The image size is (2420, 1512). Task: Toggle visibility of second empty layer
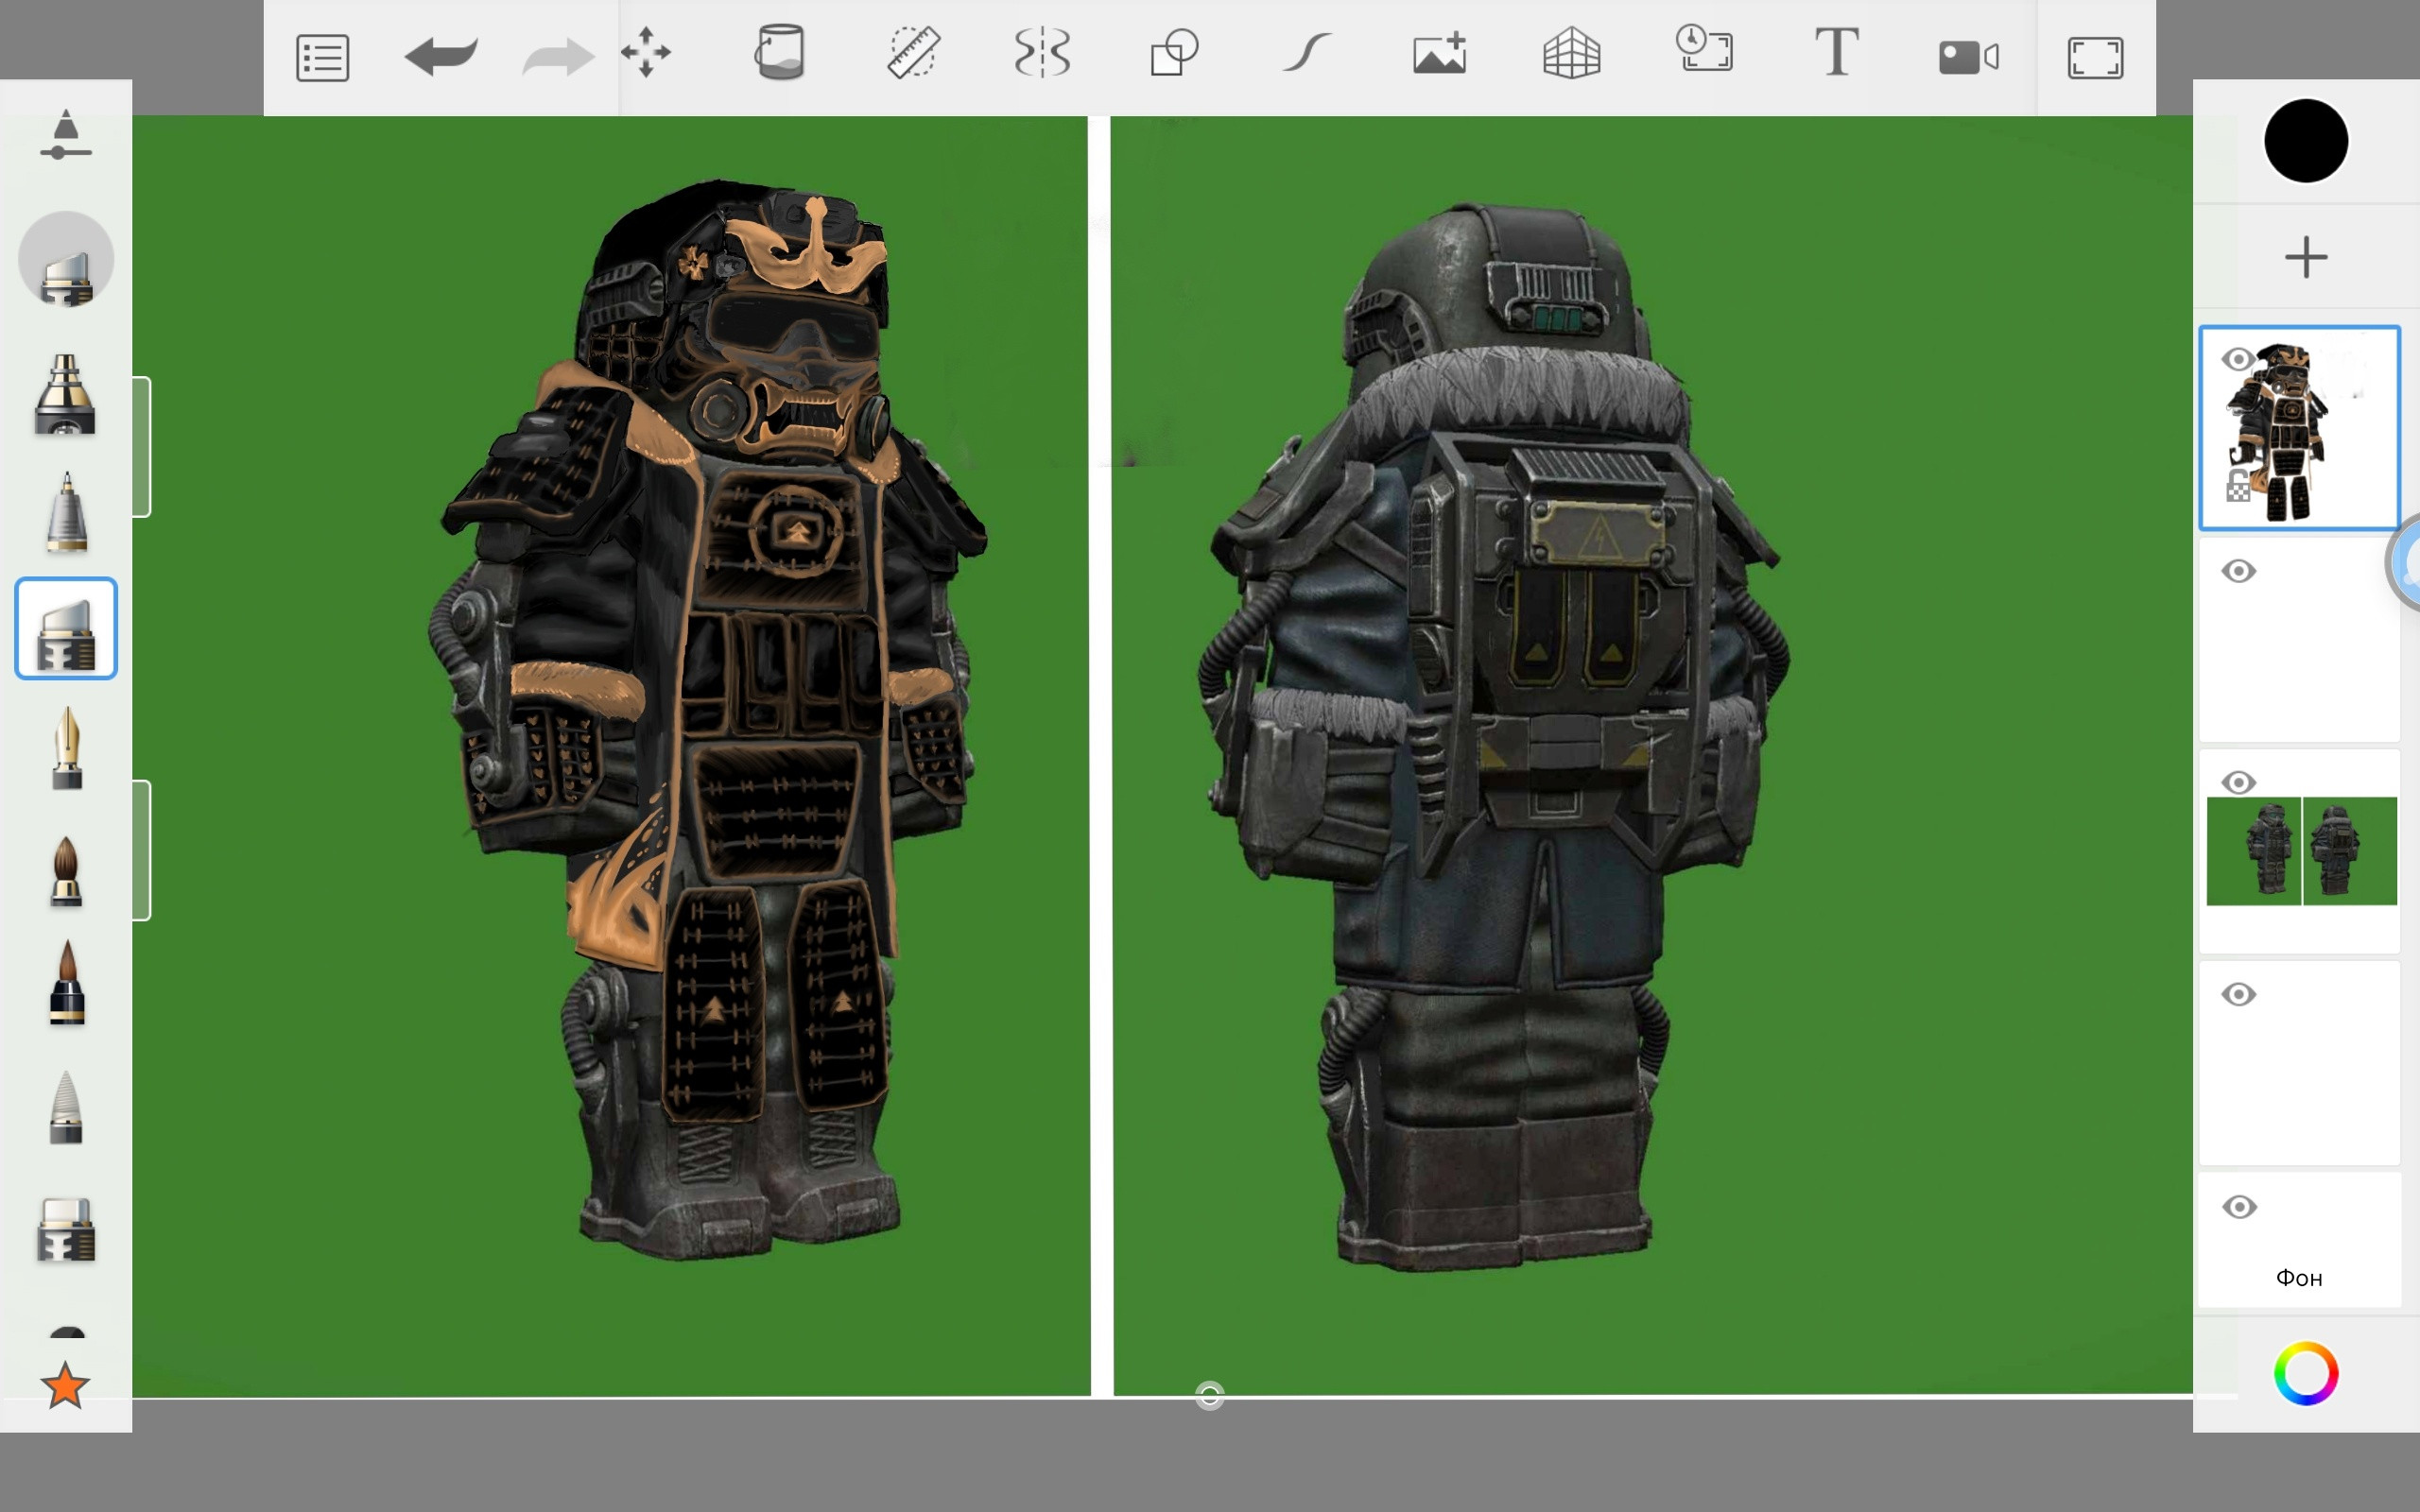(x=2238, y=571)
